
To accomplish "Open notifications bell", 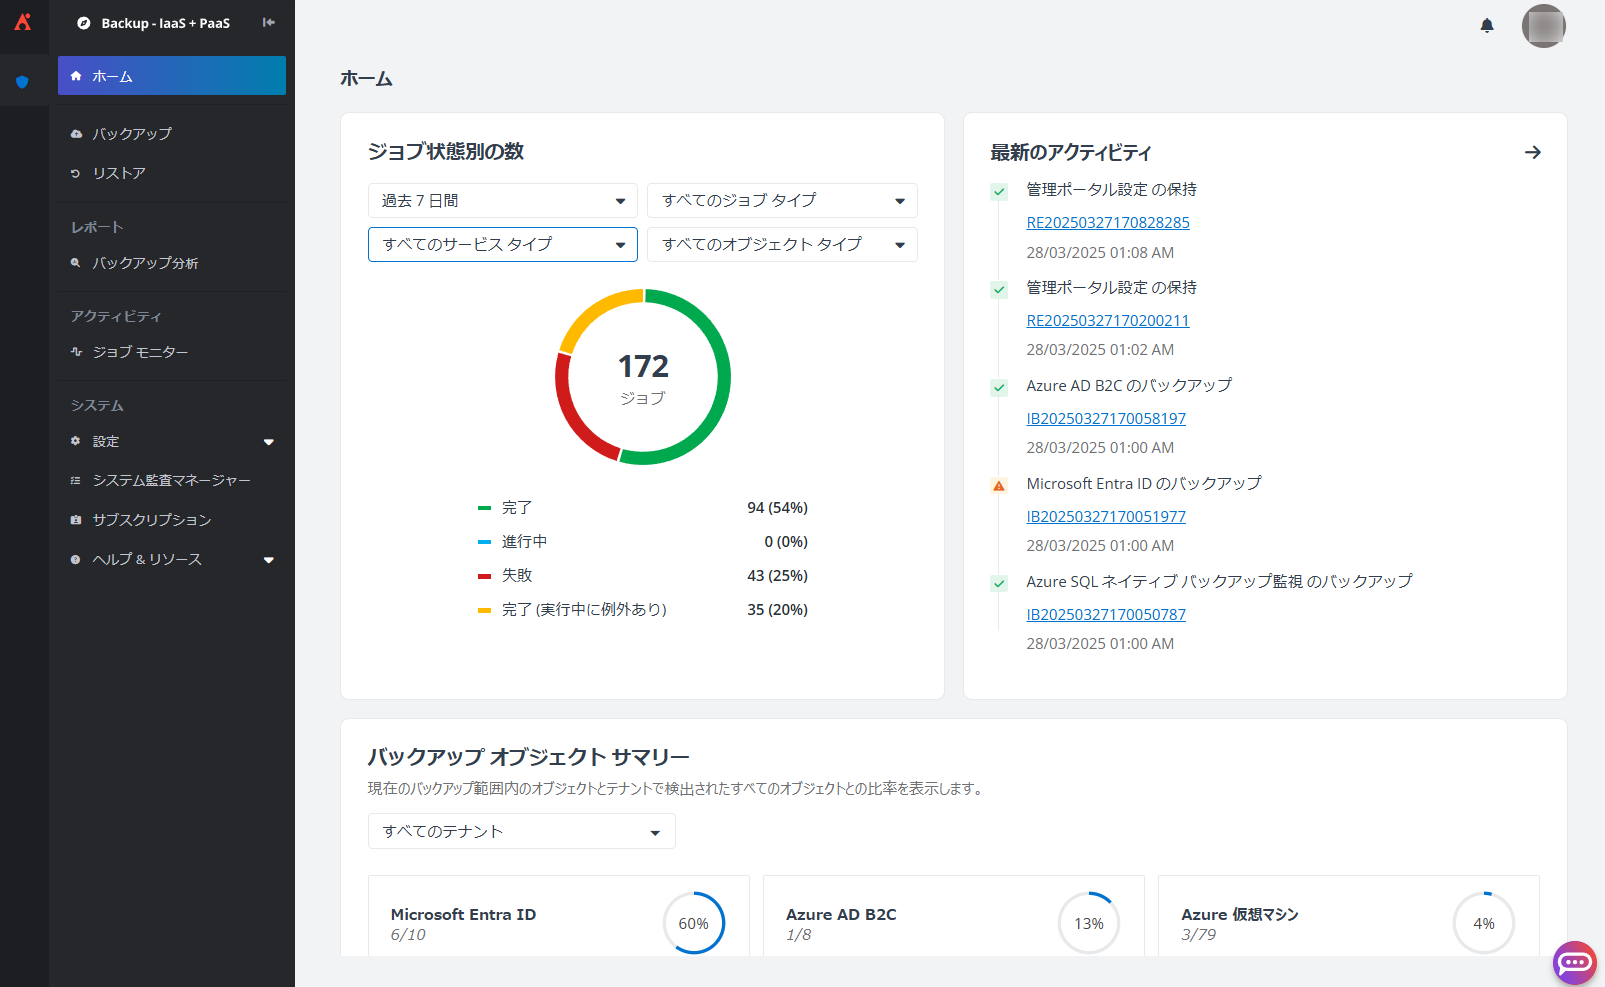I will (x=1487, y=26).
